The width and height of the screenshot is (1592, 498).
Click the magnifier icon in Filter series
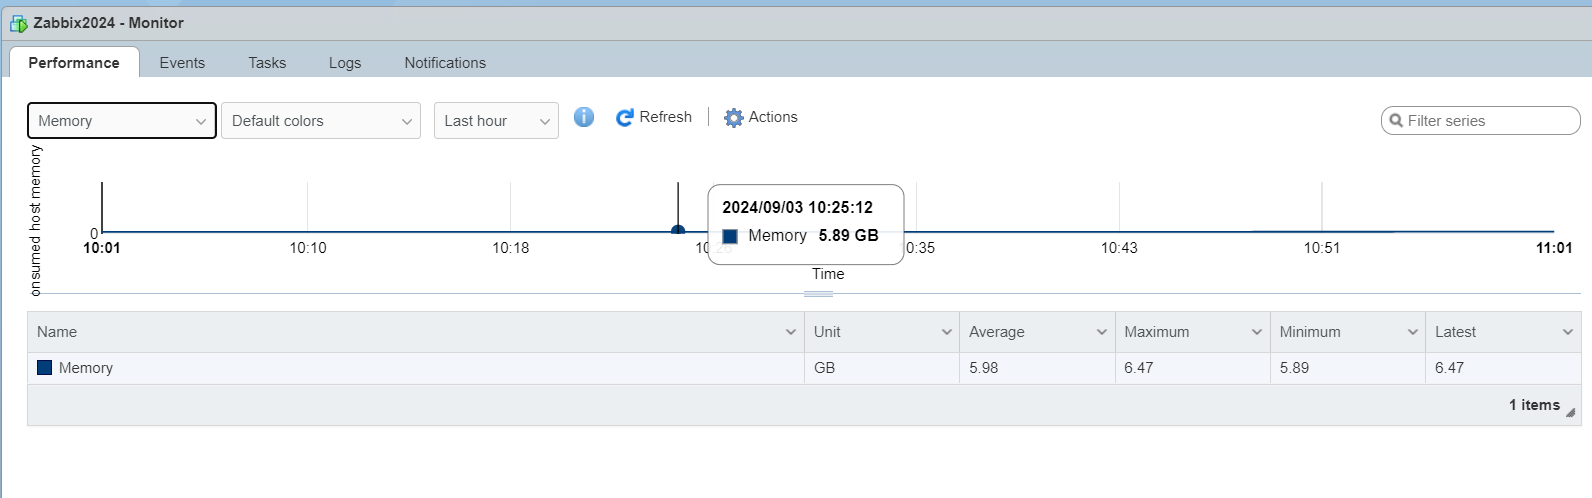pyautogui.click(x=1396, y=121)
